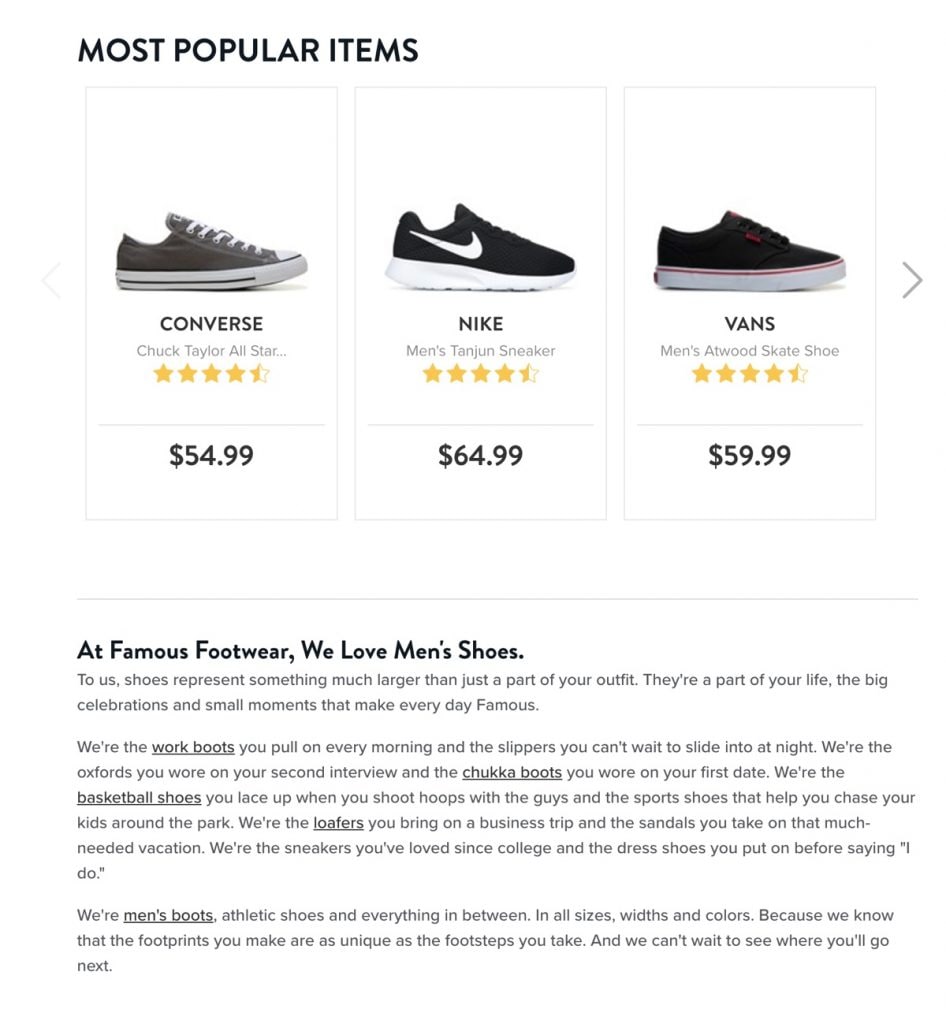Select the VANS brand name
This screenshot has width=946, height=1024.
[x=750, y=324]
